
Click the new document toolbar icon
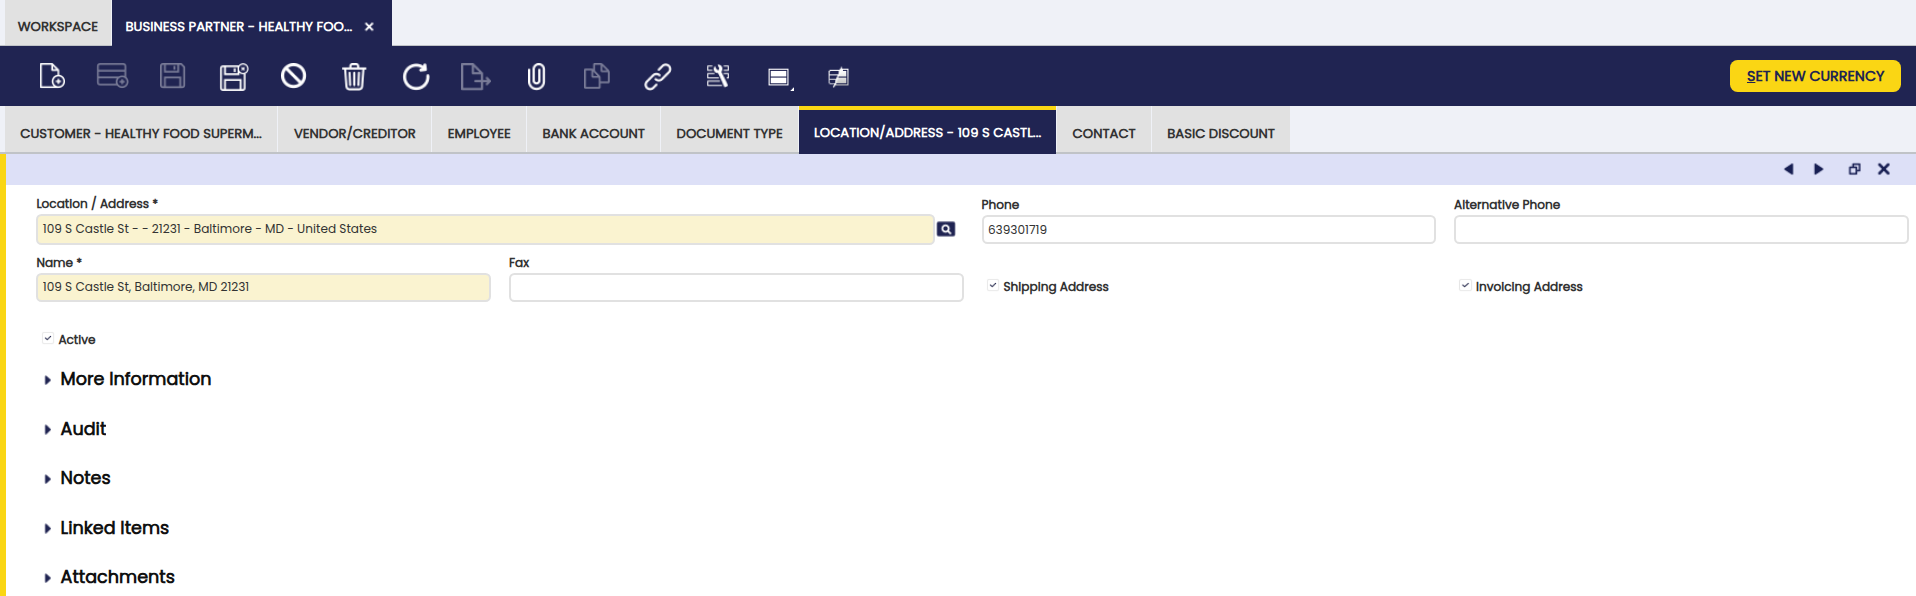pos(51,76)
